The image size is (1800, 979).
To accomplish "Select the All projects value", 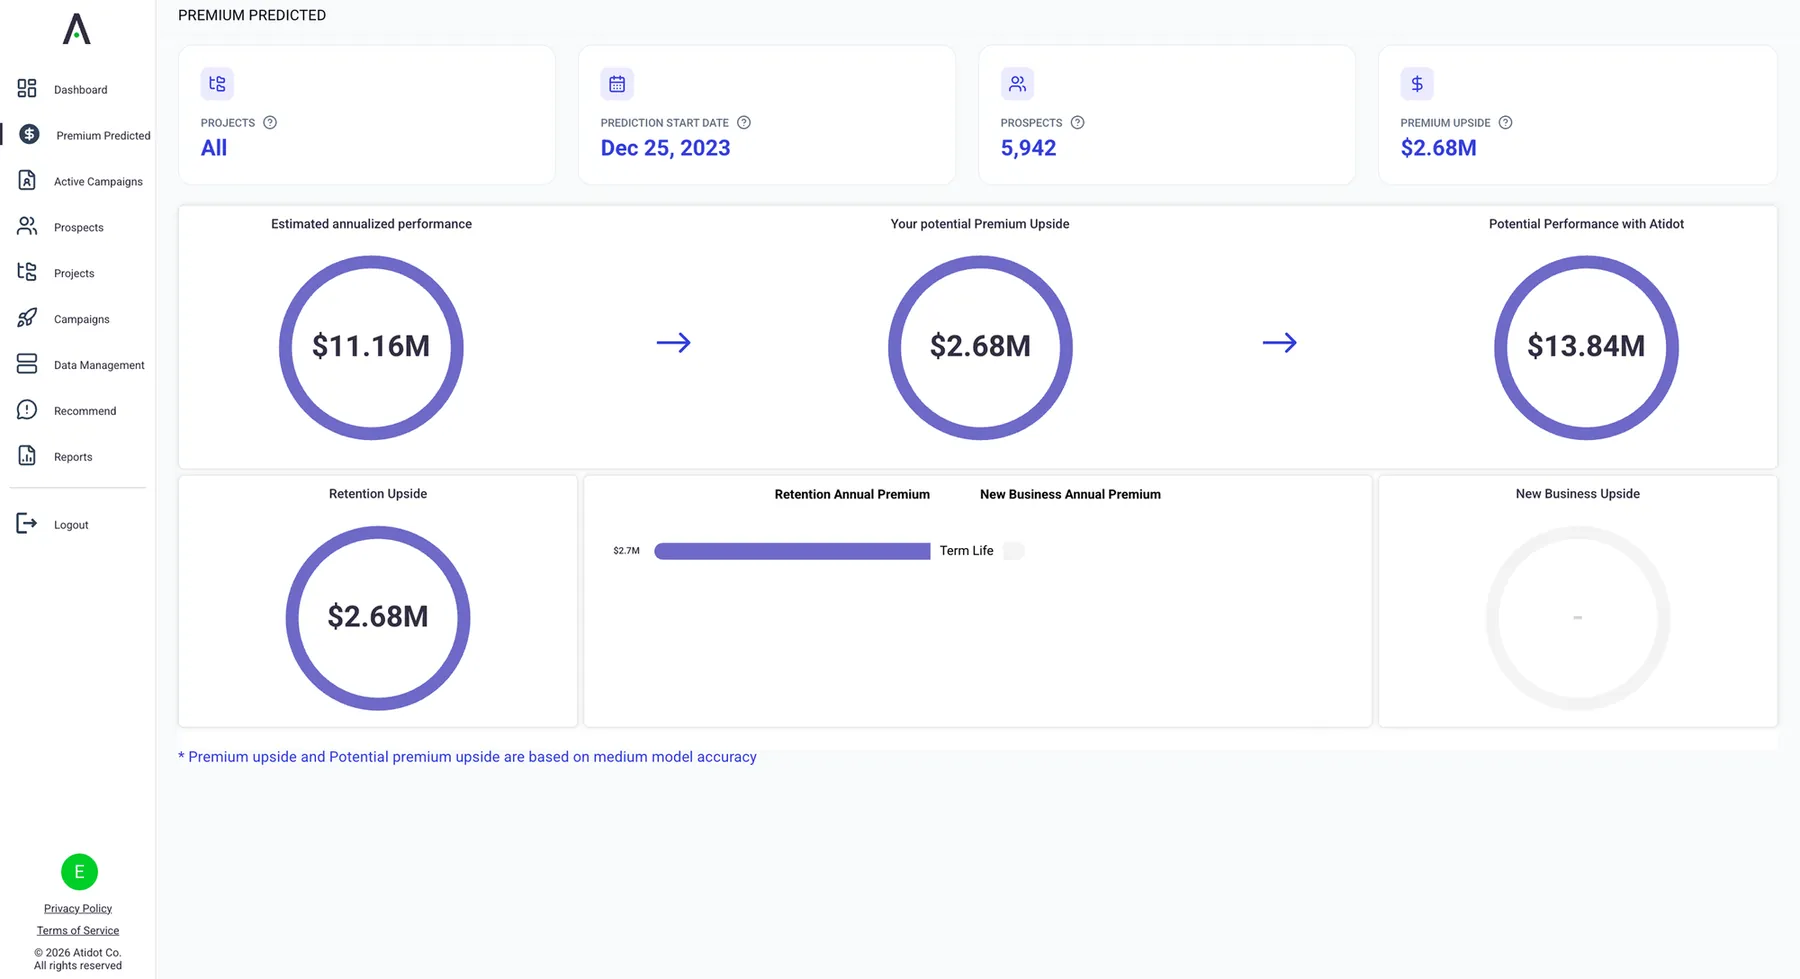I will (214, 148).
